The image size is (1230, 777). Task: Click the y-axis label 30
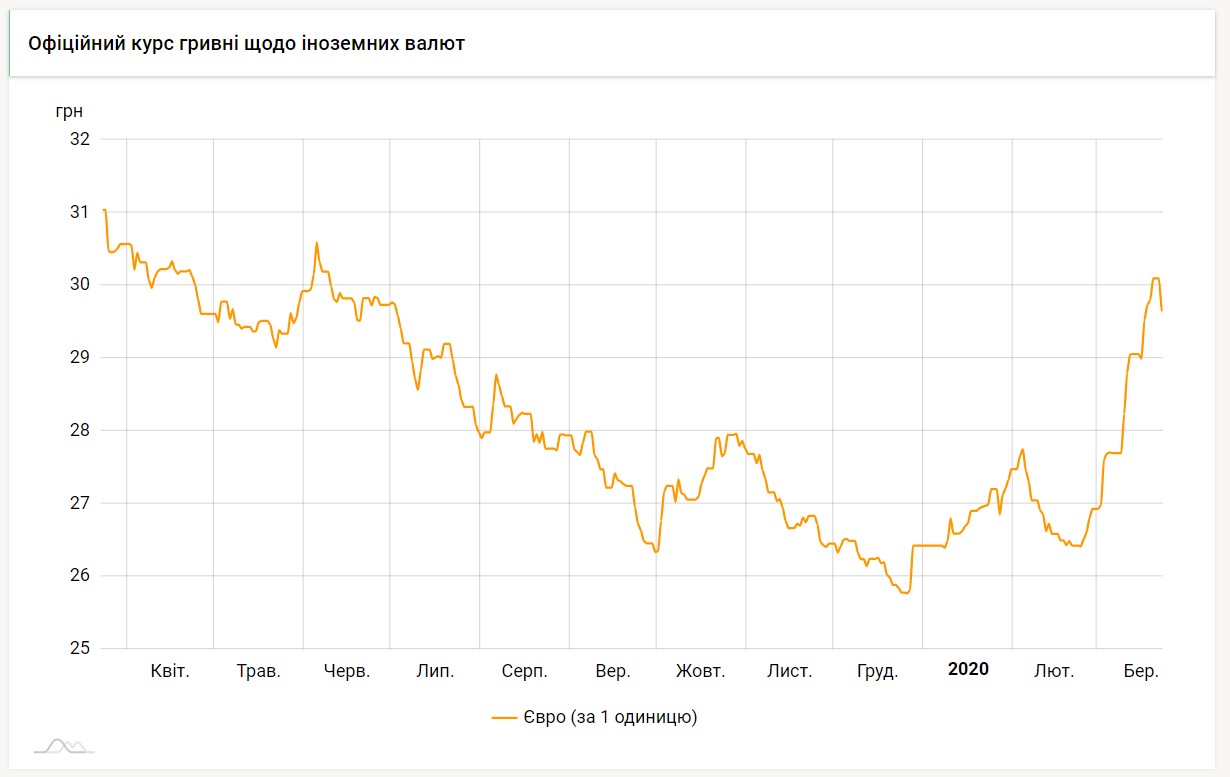[x=80, y=285]
